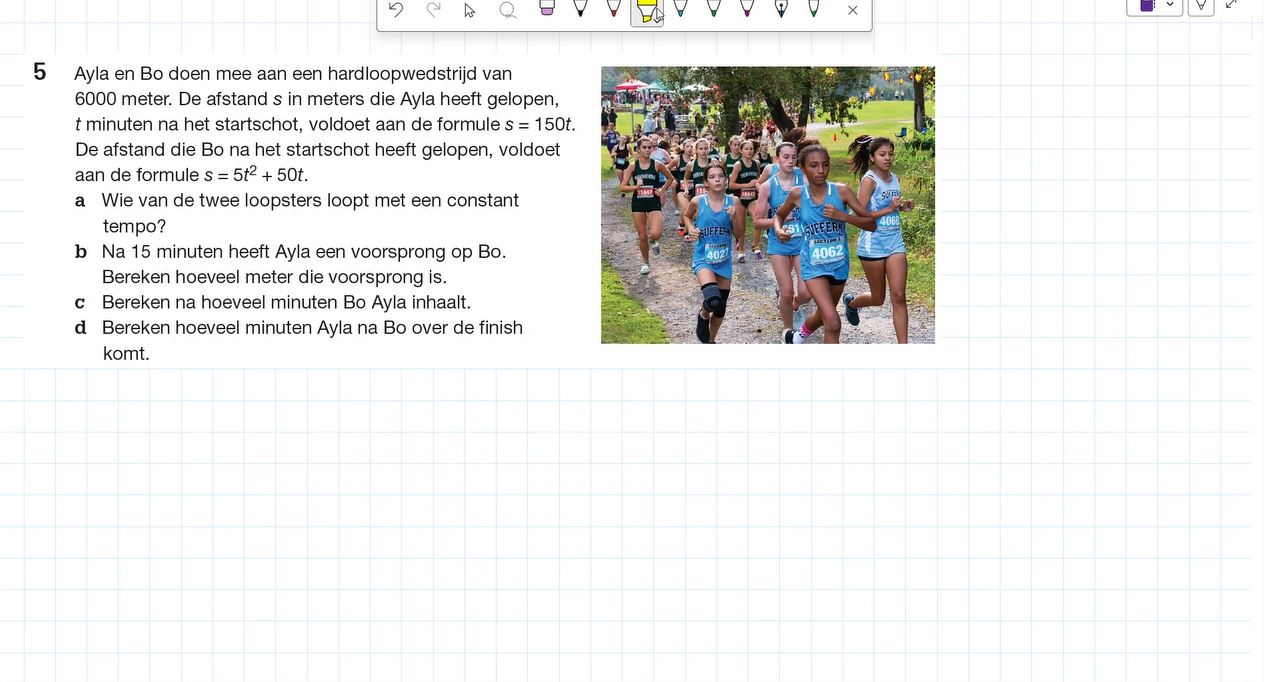Click the exercise number 5
The width and height of the screenshot is (1264, 682).
coord(39,72)
